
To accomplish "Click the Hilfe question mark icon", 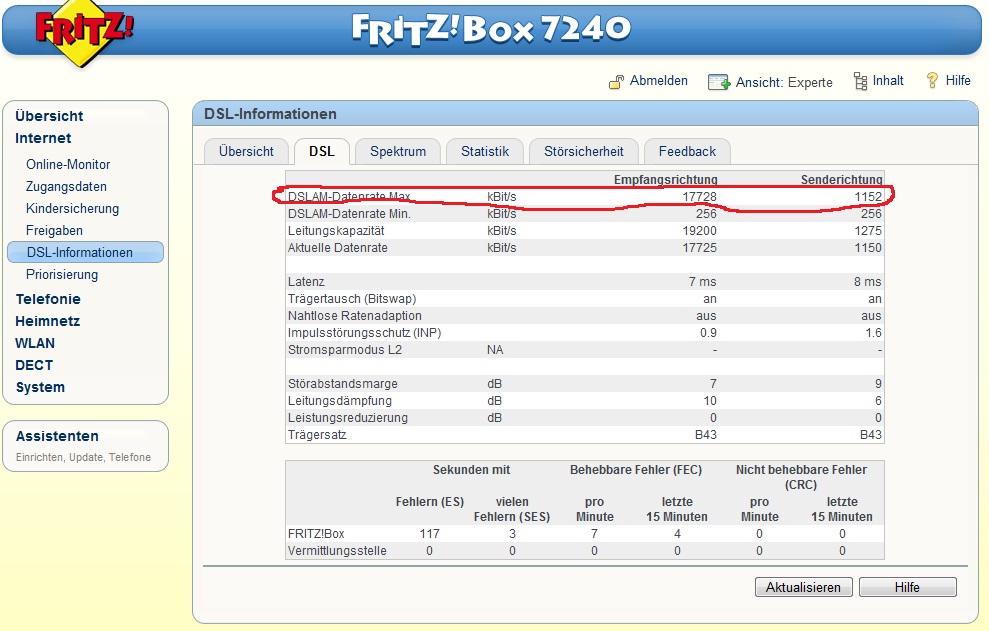I will click(932, 81).
